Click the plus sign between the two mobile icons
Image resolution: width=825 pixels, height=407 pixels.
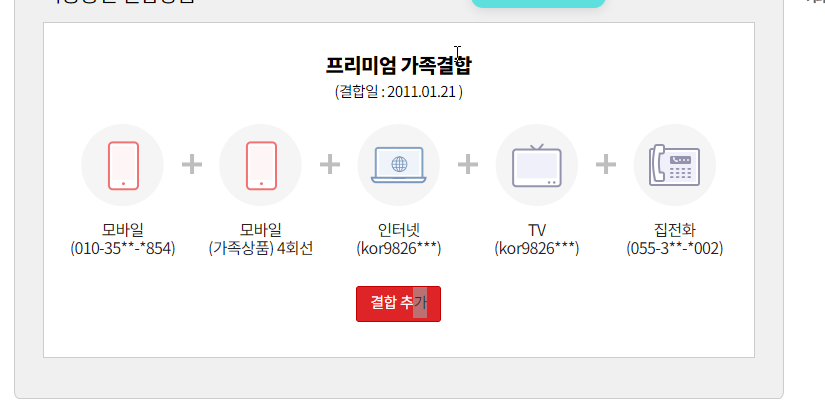click(x=192, y=165)
